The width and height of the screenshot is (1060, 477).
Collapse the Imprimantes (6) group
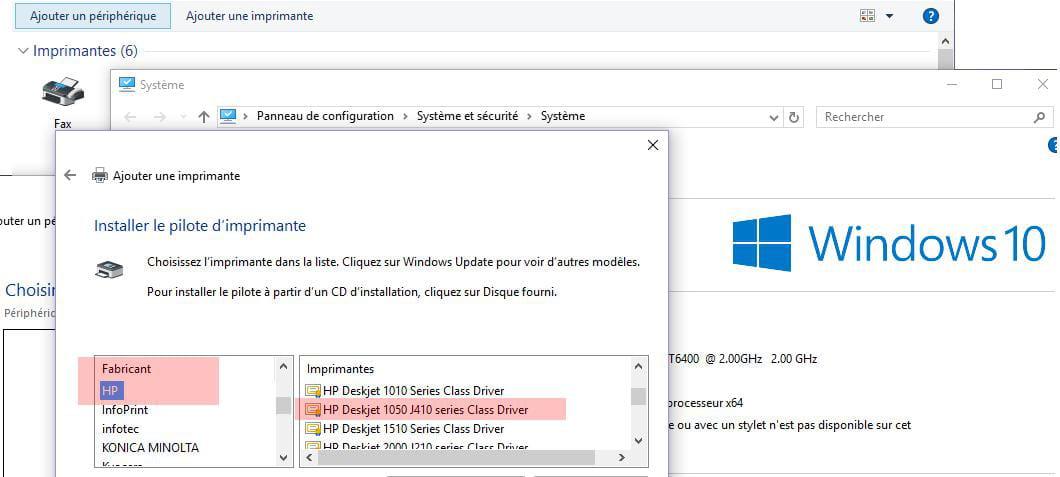tap(24, 51)
